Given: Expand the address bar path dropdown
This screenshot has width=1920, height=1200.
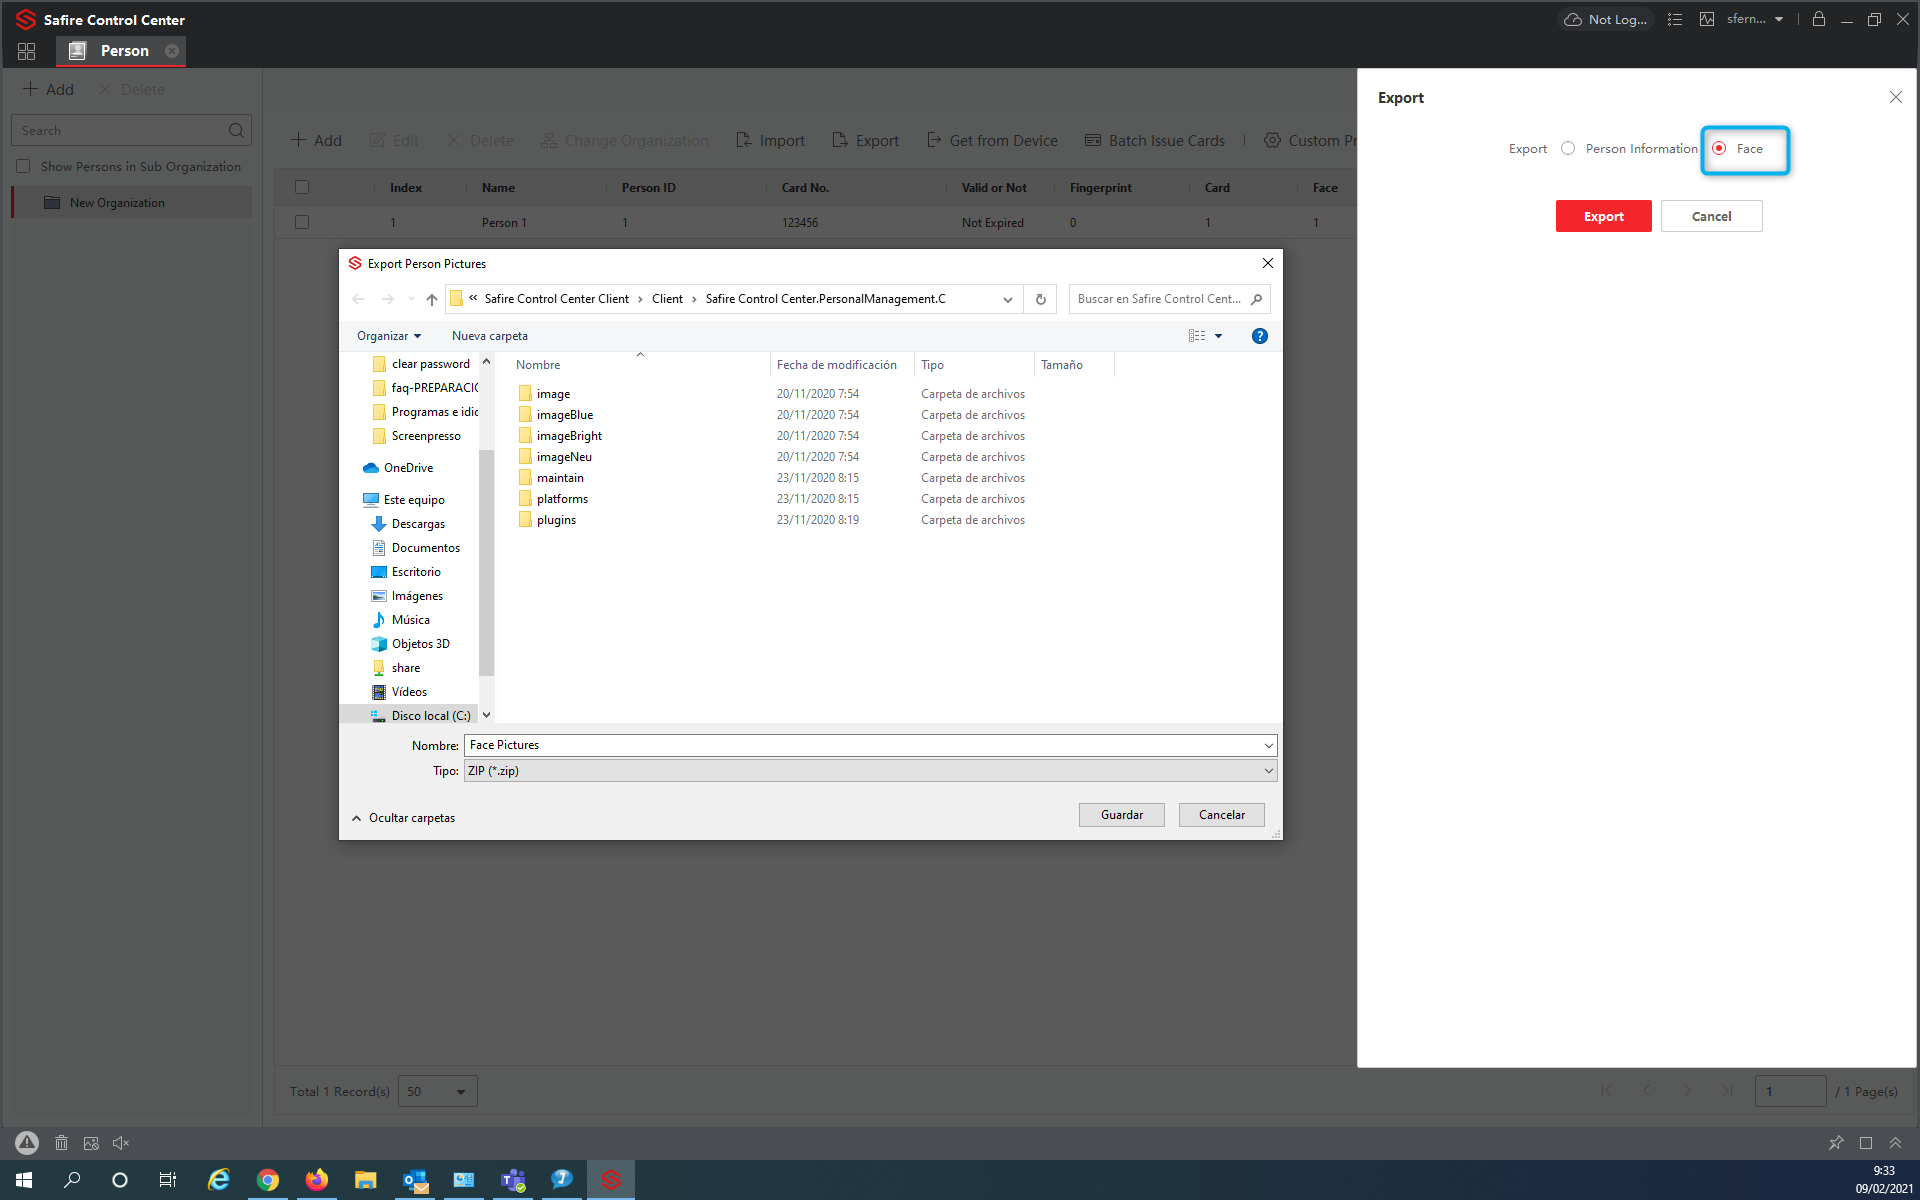Looking at the screenshot, I should click(1007, 299).
